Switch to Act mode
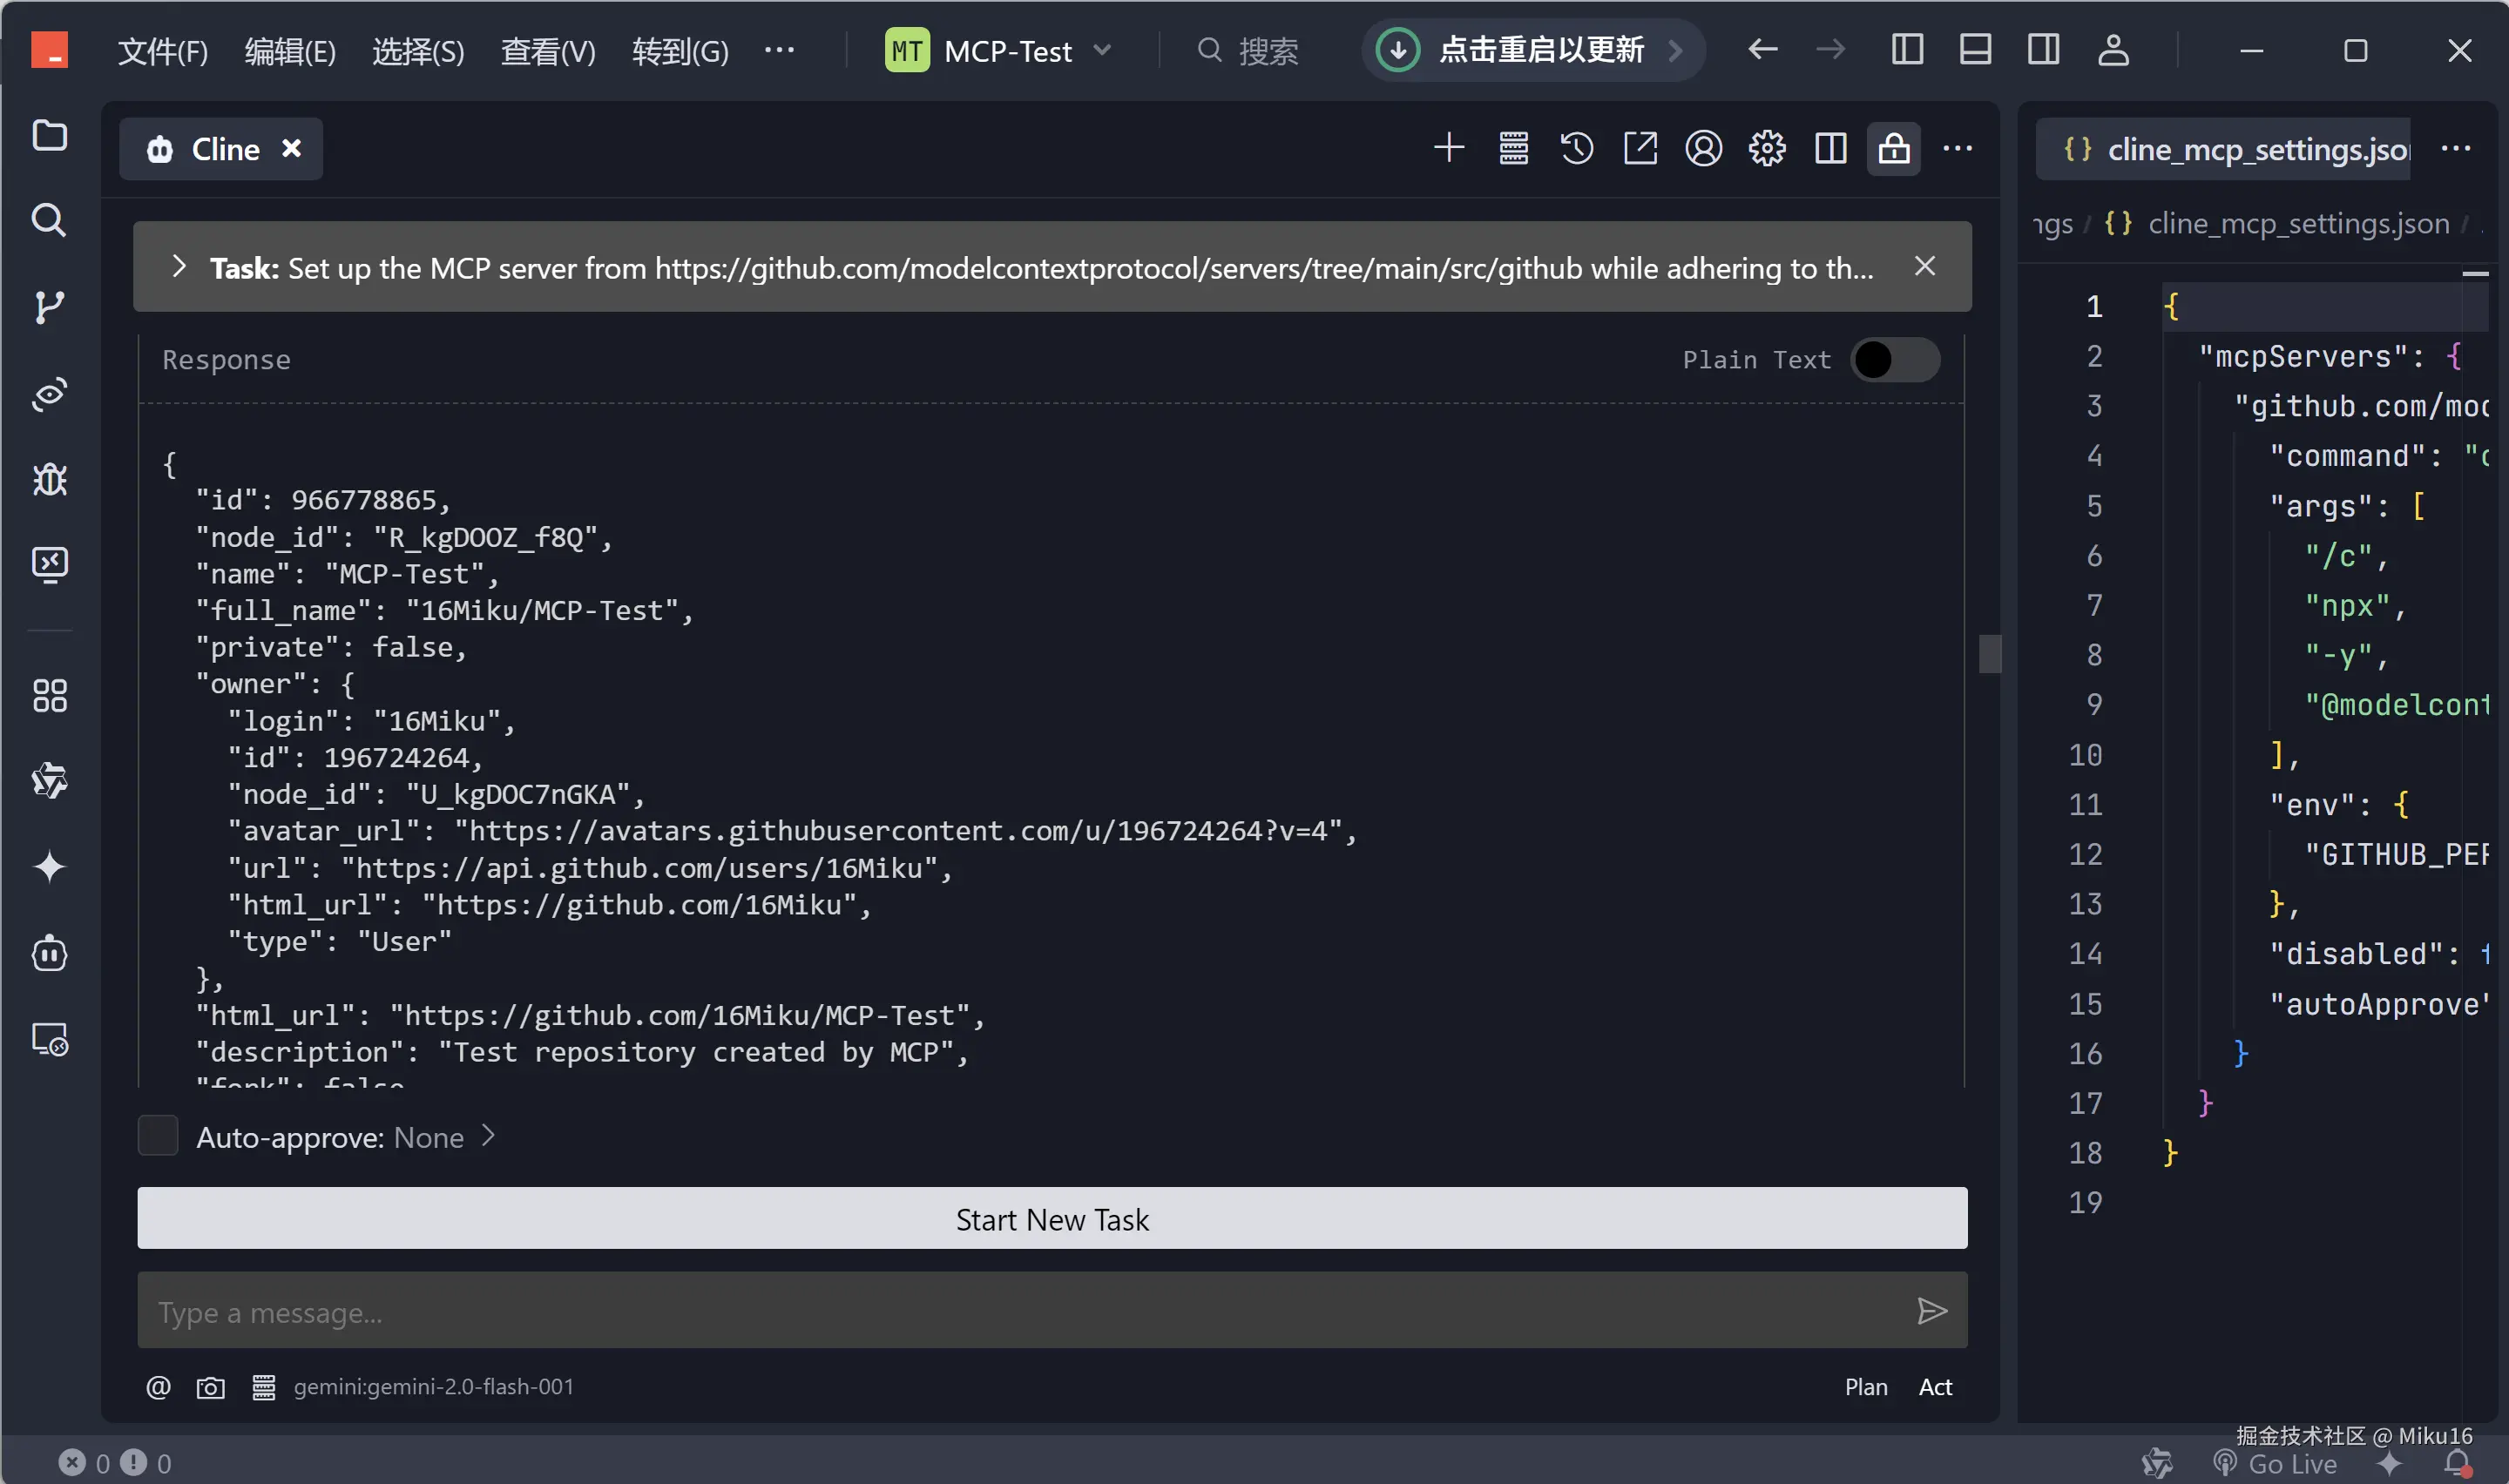 tap(1935, 1387)
